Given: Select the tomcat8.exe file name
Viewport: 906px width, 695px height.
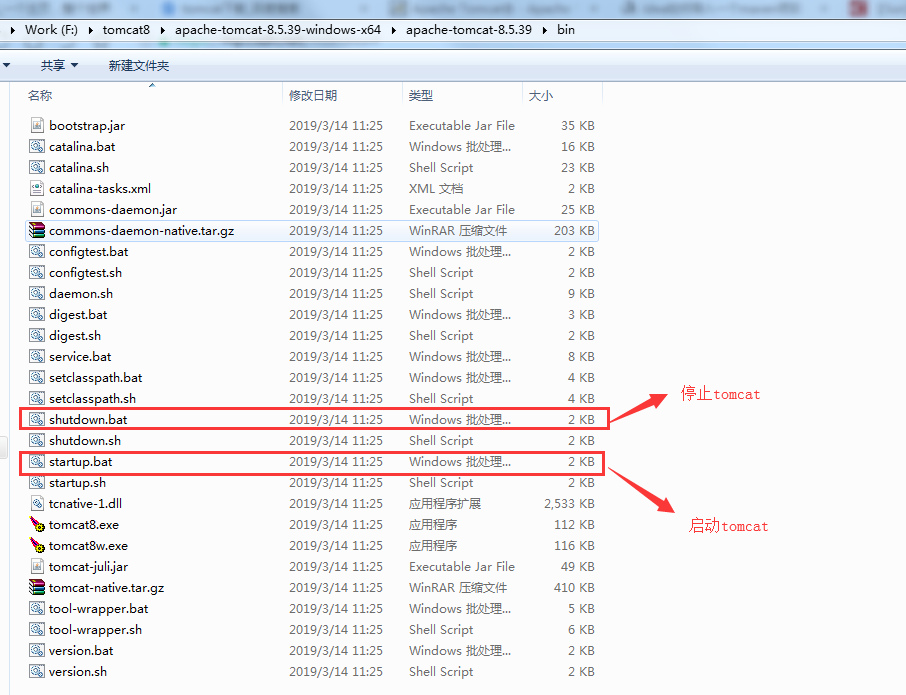Looking at the screenshot, I should click(84, 525).
